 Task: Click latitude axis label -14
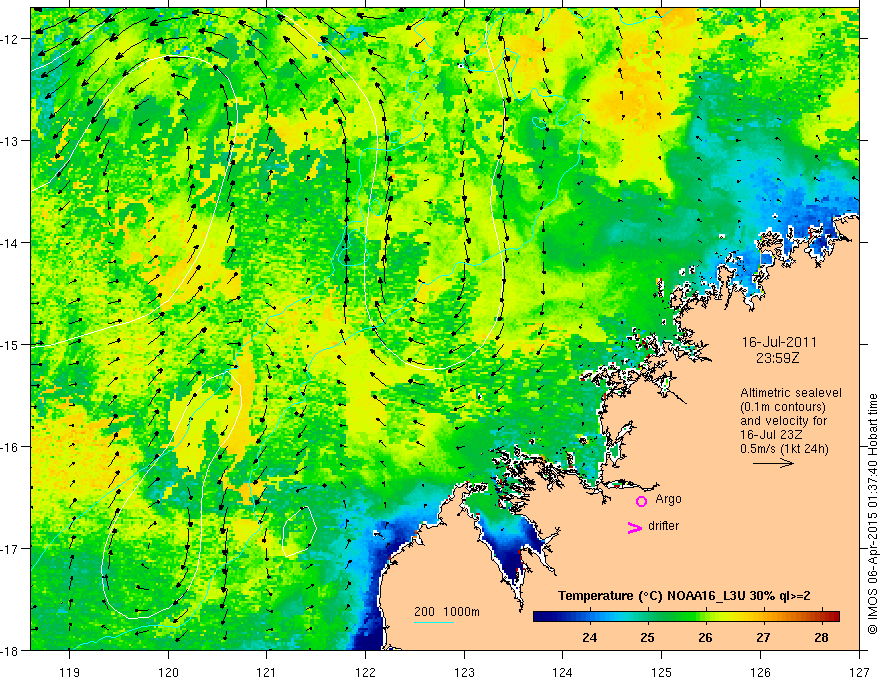tap(11, 243)
